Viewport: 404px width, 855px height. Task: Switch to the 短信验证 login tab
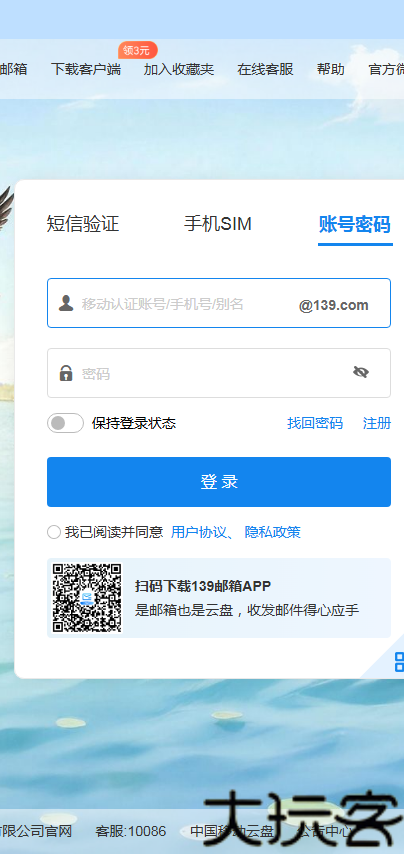[x=83, y=224]
